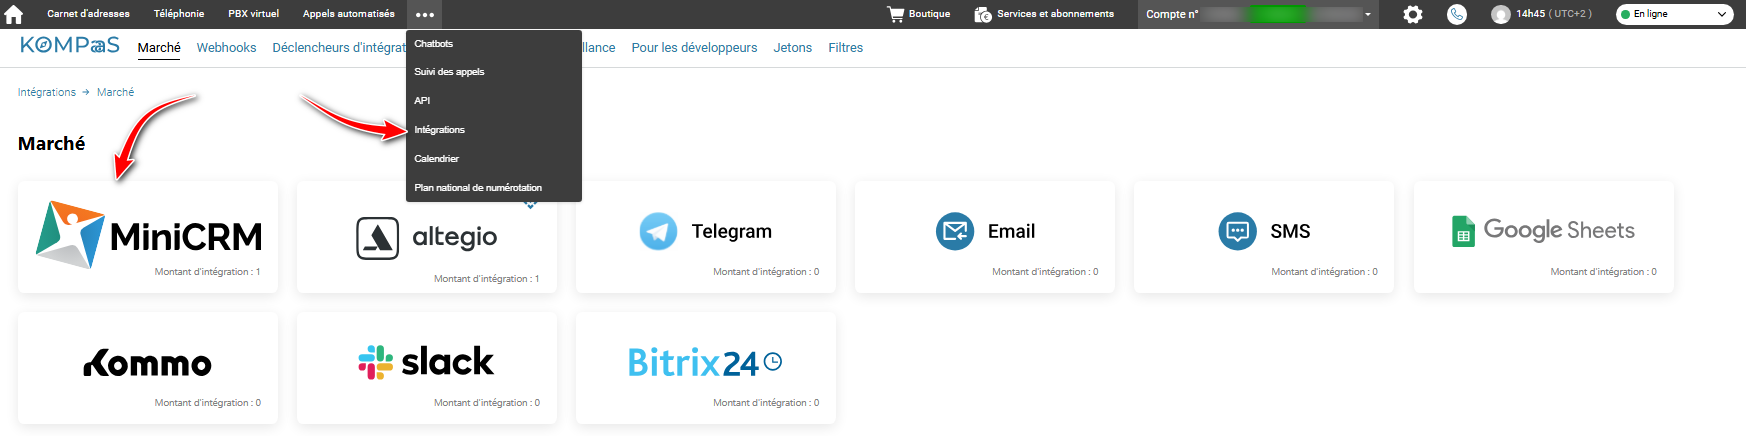Viewport: 1746px width, 436px height.
Task: Open the Kommo integration card
Action: click(x=148, y=368)
